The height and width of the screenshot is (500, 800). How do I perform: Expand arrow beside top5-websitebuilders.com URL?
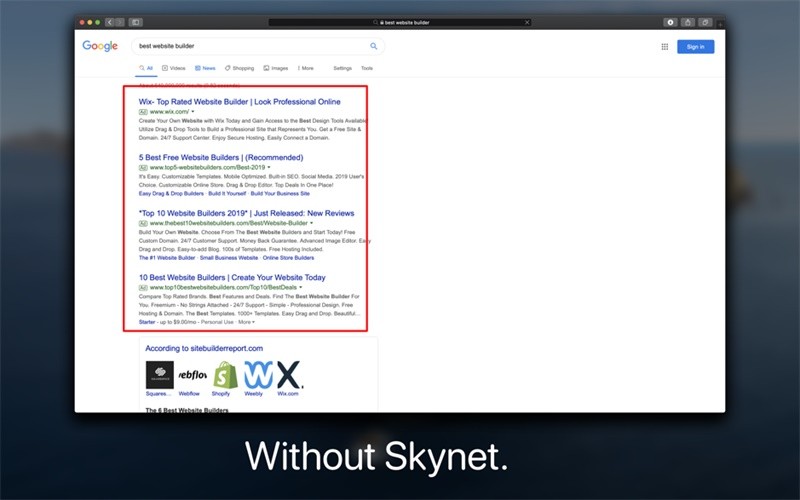[269, 167]
